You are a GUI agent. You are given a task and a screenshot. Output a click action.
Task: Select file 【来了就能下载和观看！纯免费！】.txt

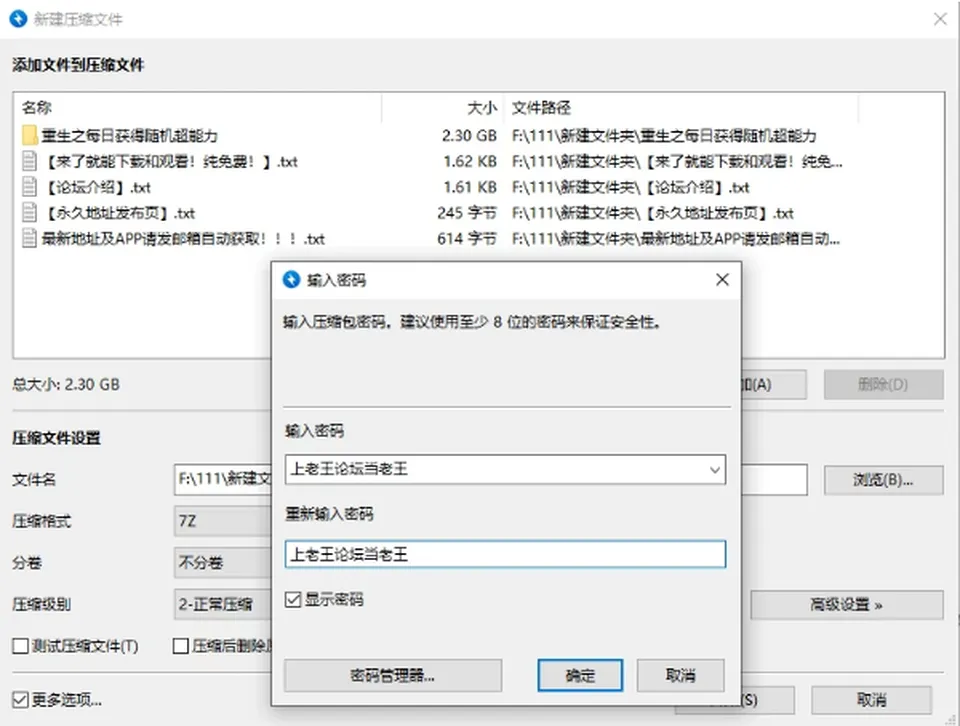click(170, 162)
